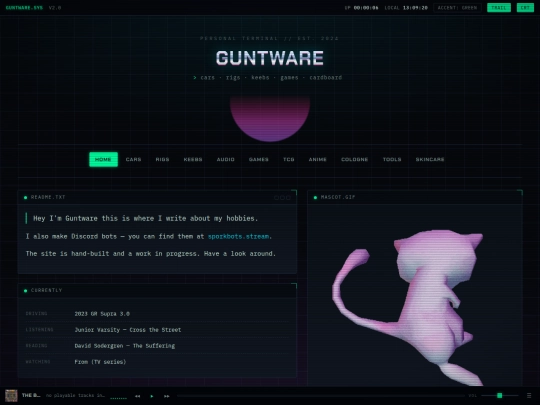
Task: Select '2023 GR Supra 3.0' text
Action: [x=102, y=314]
